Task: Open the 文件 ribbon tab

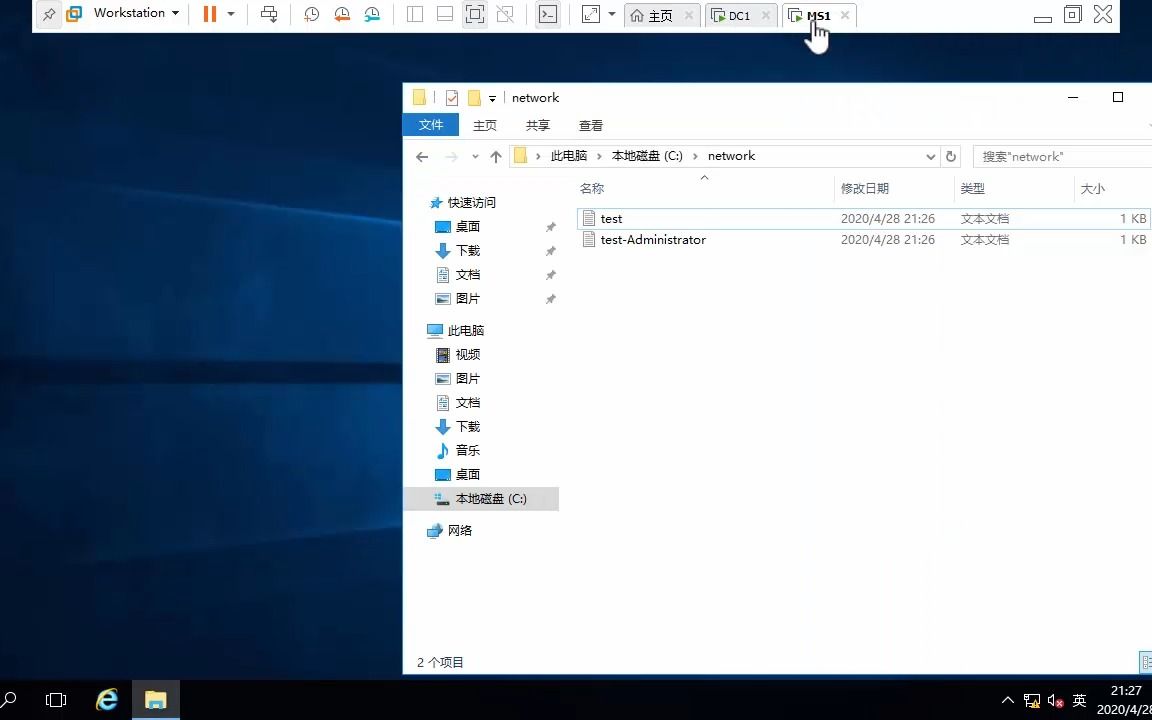Action: pos(431,125)
